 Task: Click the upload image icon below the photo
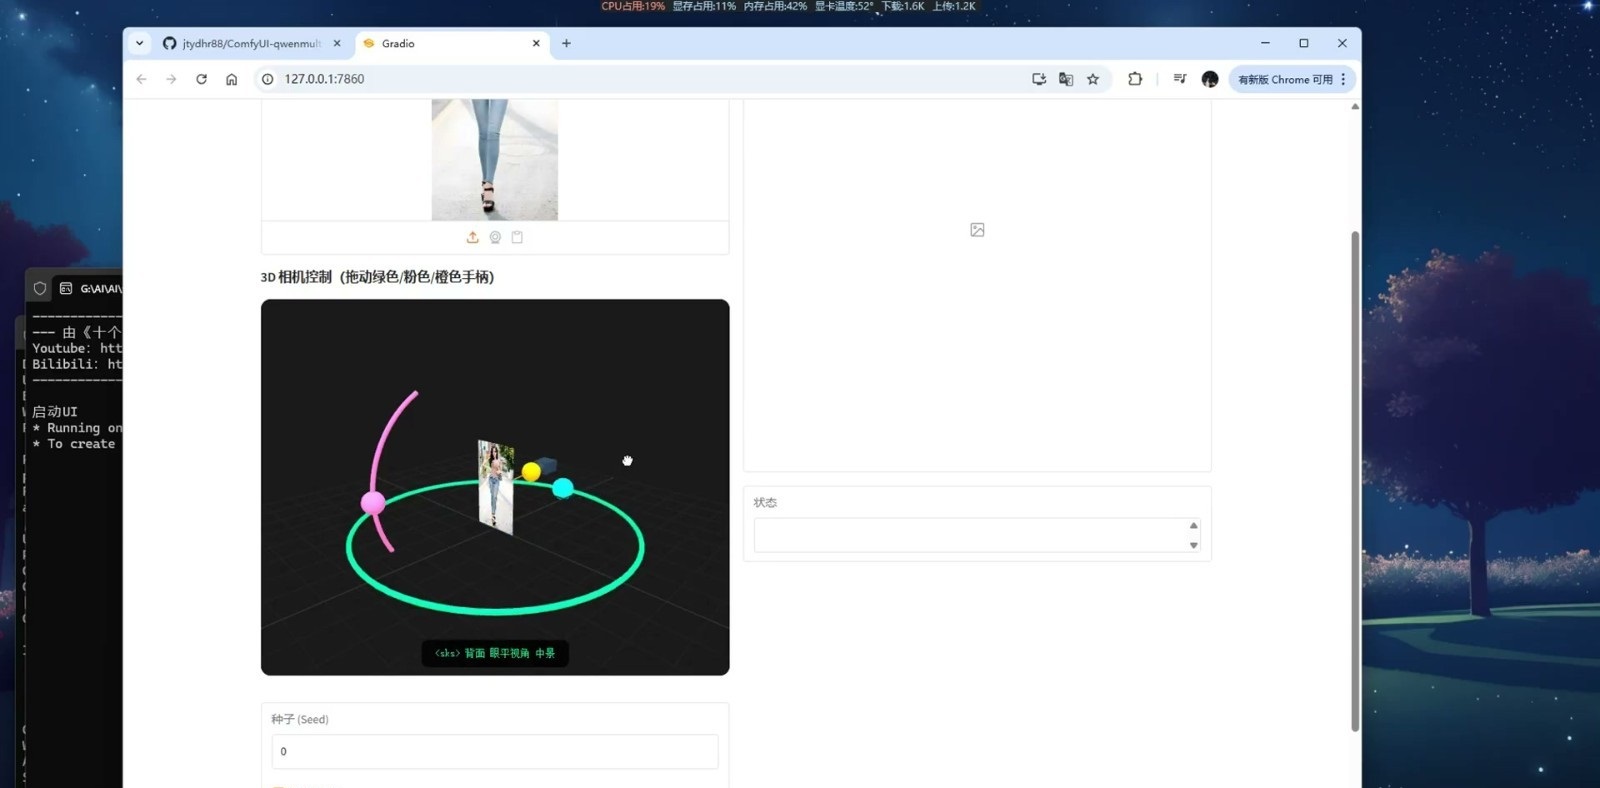(472, 237)
